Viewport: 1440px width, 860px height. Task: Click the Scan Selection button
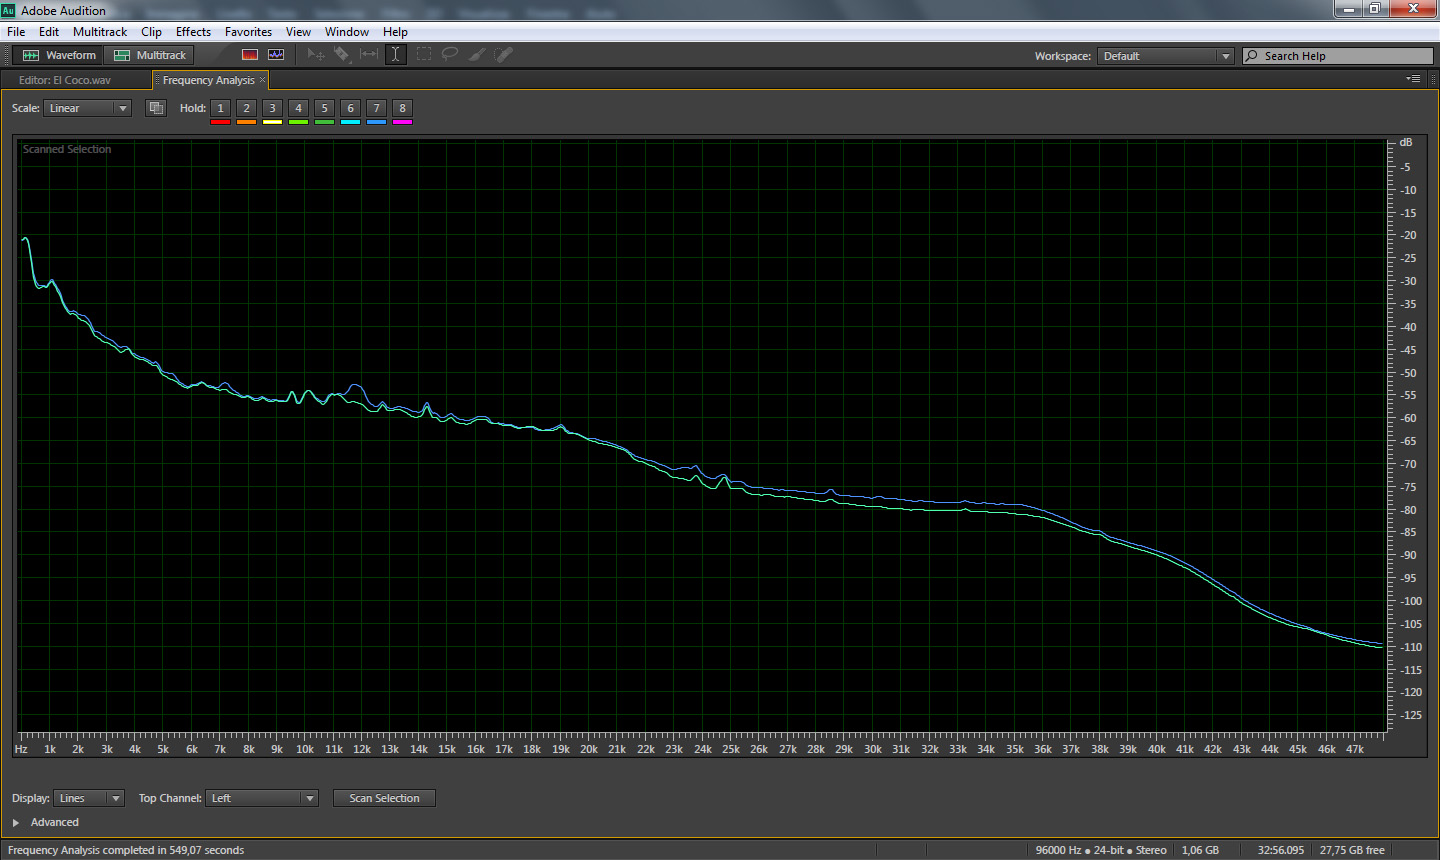[384, 798]
